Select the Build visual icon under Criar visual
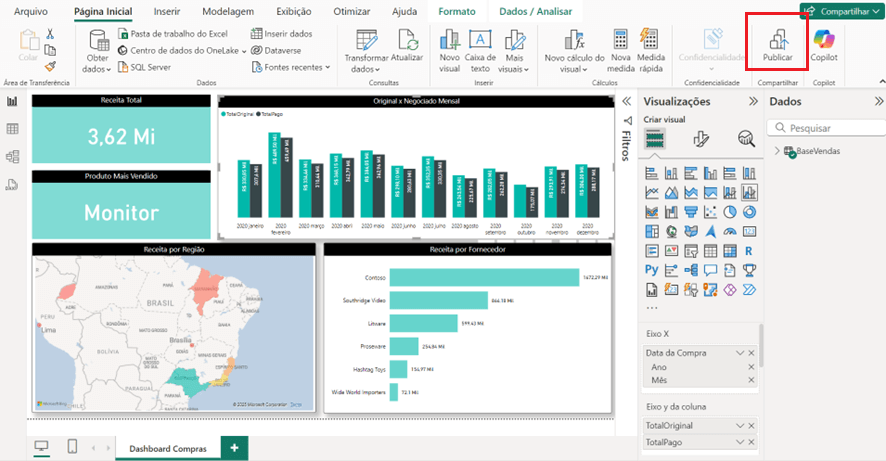Image resolution: width=886 pixels, height=461 pixels. click(654, 138)
